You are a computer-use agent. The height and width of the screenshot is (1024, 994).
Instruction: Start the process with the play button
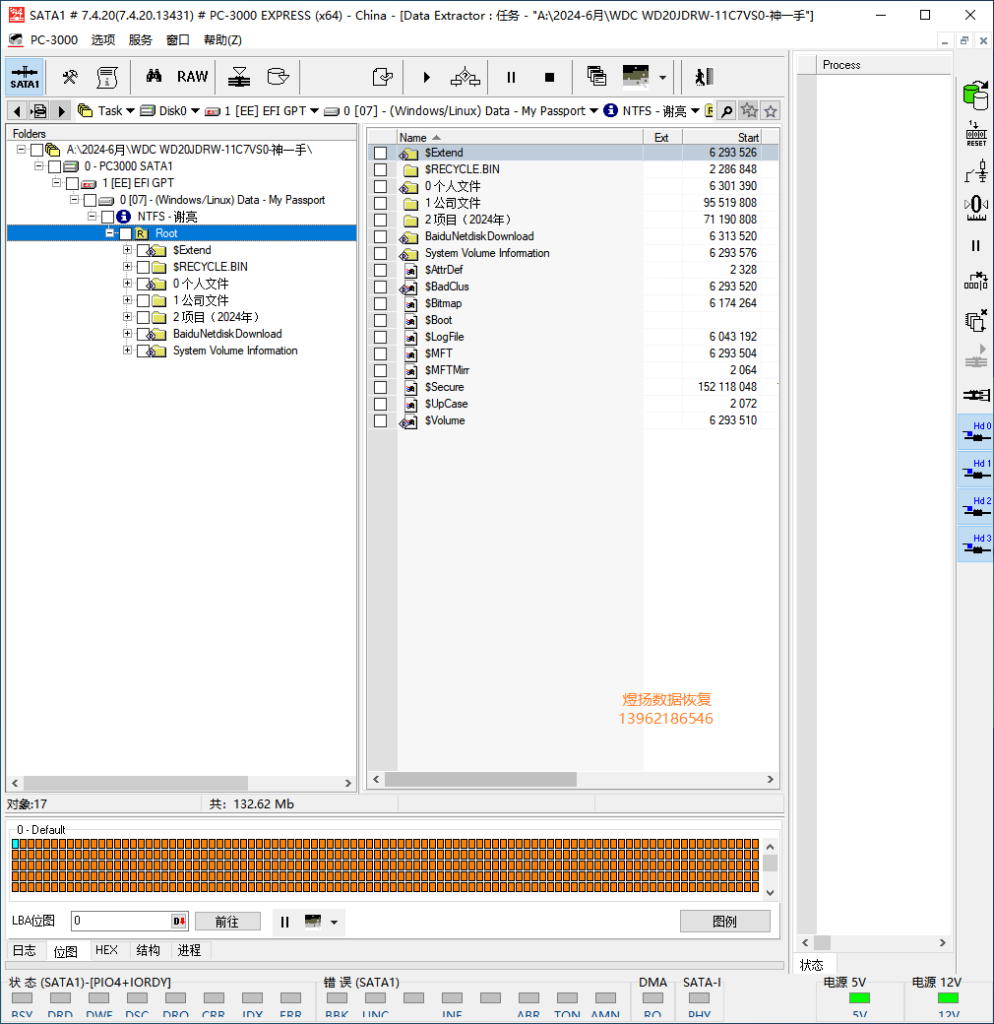click(426, 78)
